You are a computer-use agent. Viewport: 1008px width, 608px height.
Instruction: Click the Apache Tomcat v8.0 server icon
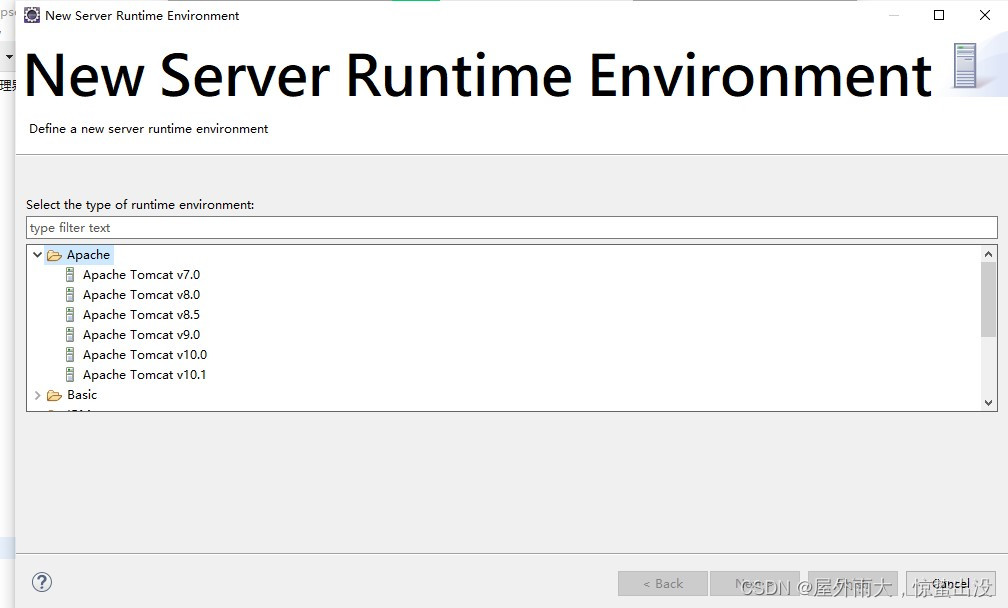point(70,295)
